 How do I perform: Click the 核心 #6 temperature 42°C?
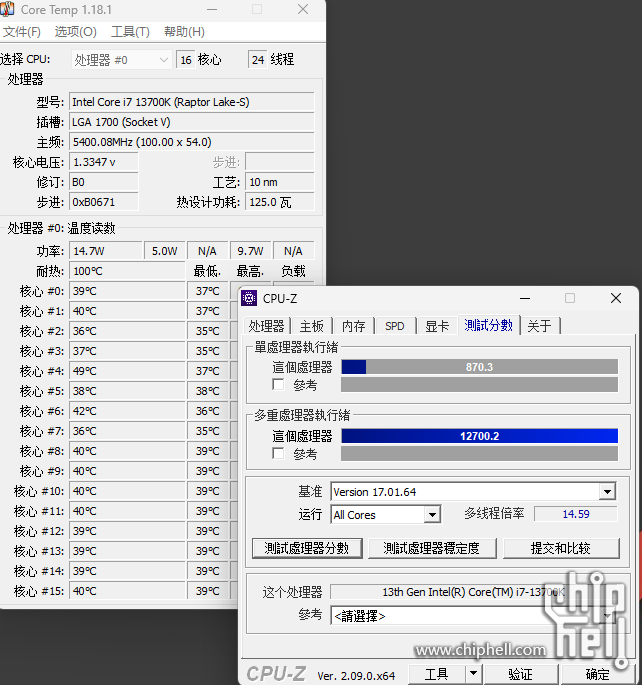click(x=127, y=412)
